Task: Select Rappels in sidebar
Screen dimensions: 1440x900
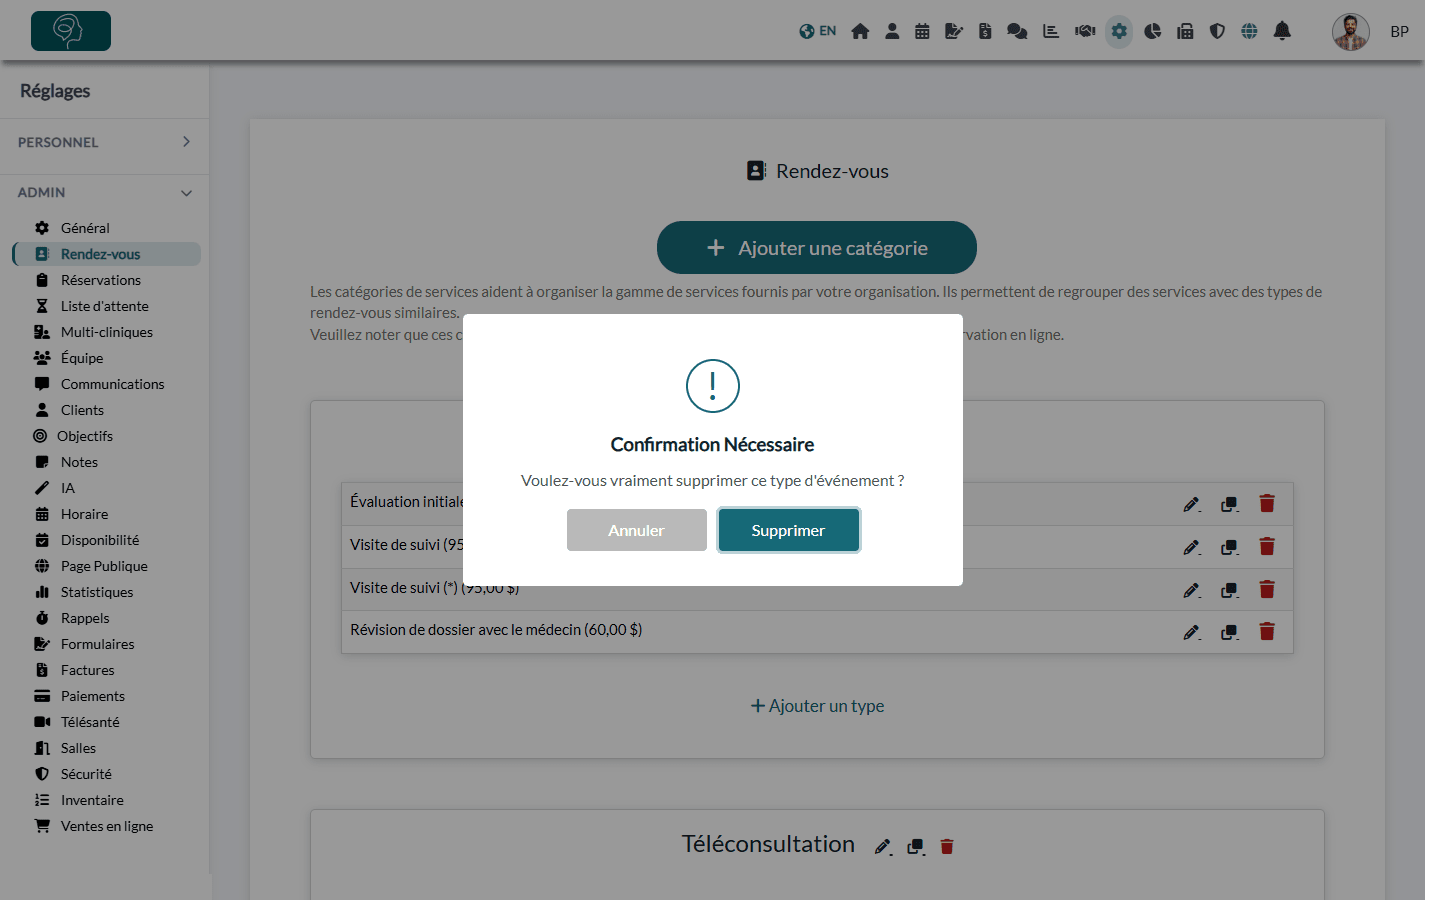Action: pyautogui.click(x=85, y=618)
